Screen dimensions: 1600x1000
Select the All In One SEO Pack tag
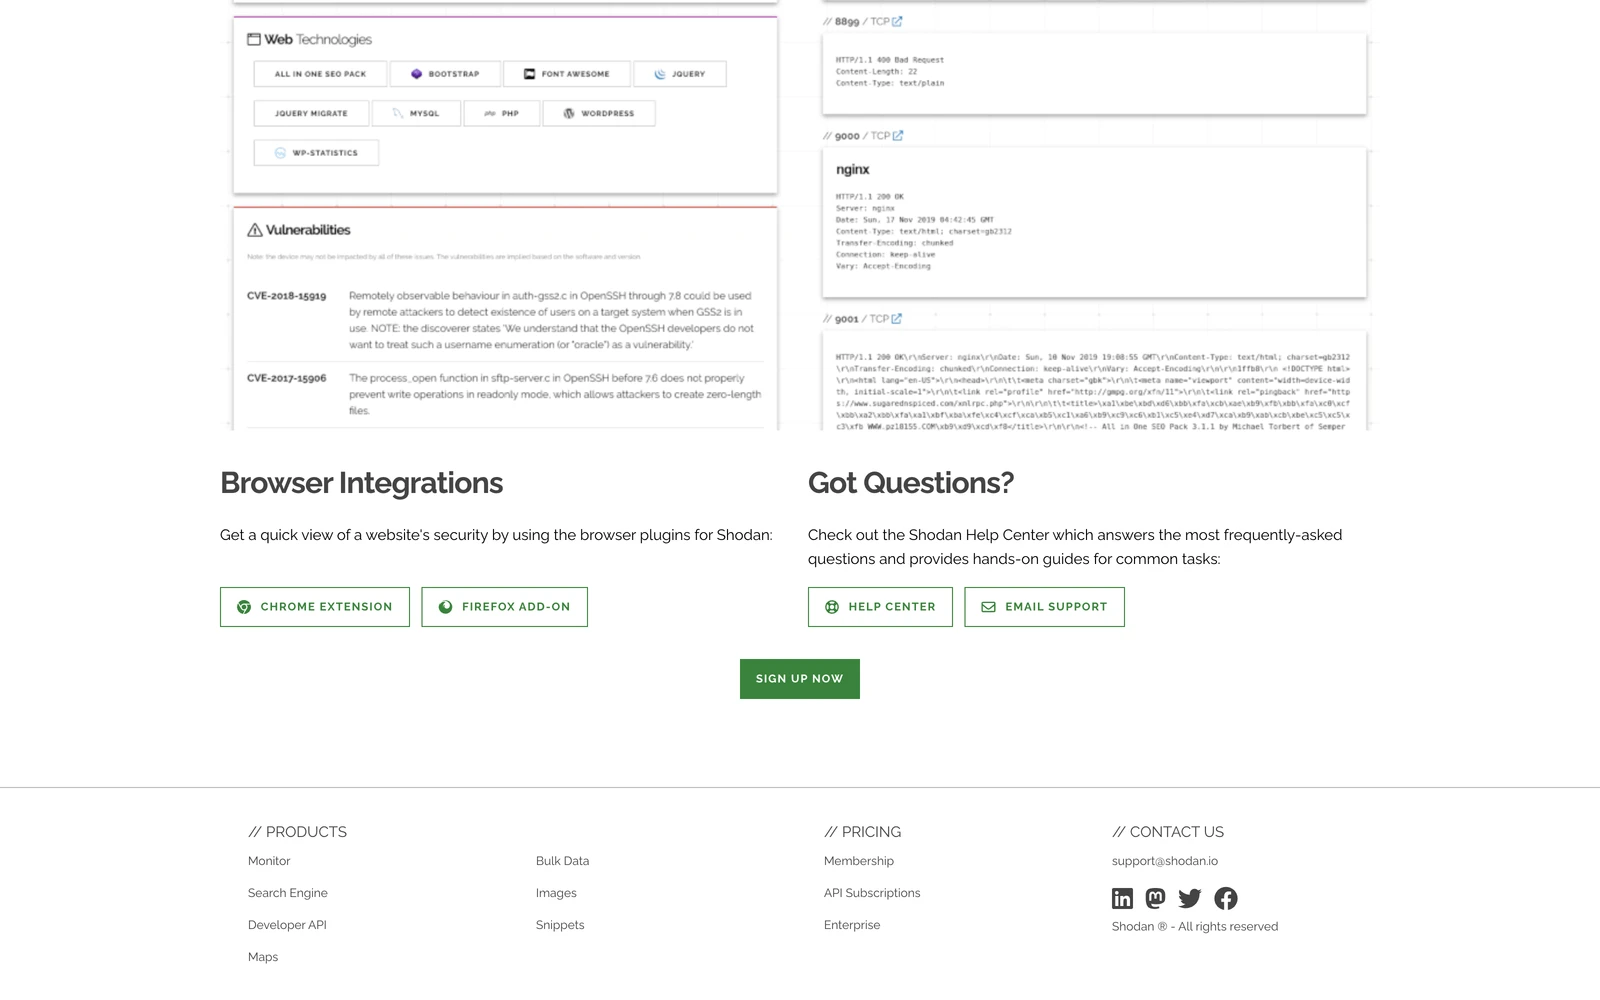pyautogui.click(x=321, y=74)
